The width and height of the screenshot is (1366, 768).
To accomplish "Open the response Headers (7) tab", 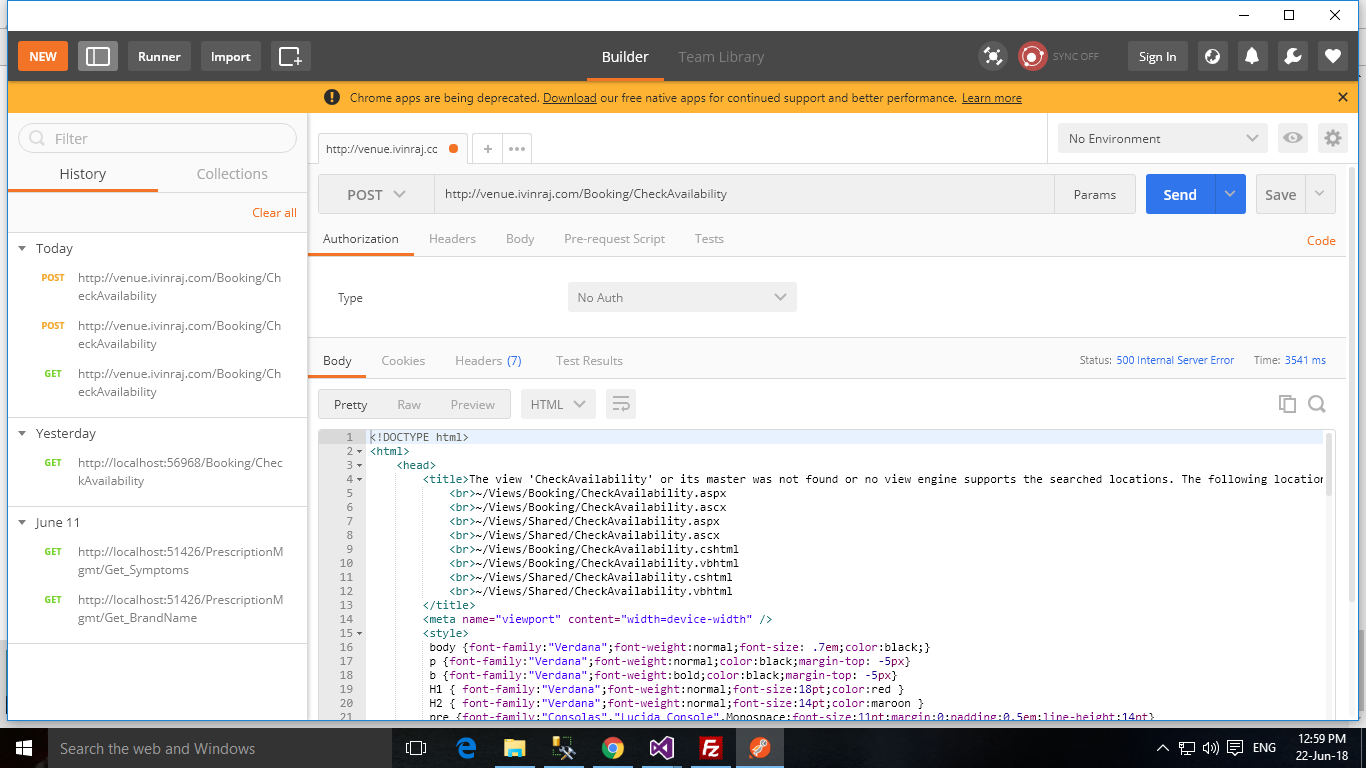I will click(x=488, y=360).
